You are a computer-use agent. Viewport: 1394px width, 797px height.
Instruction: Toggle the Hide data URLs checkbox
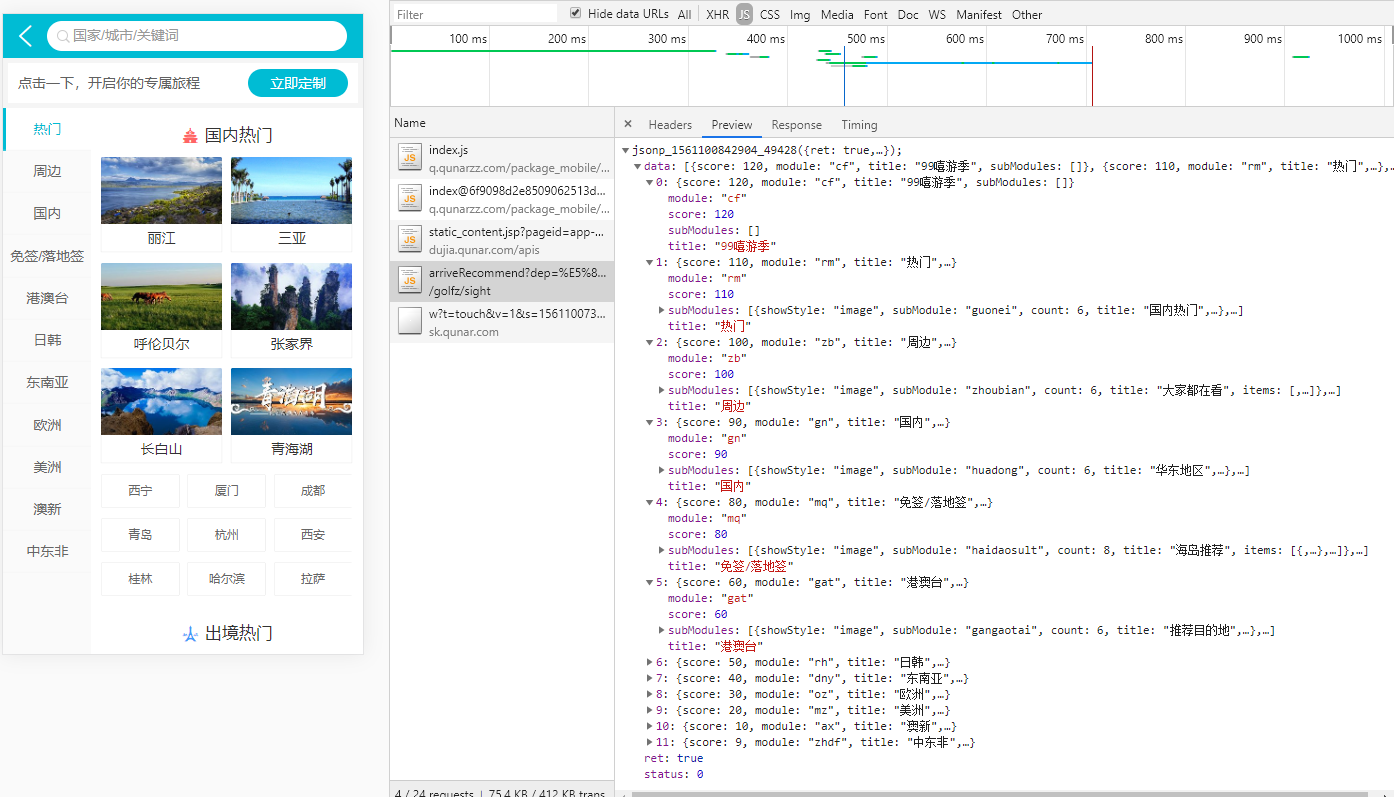point(575,14)
